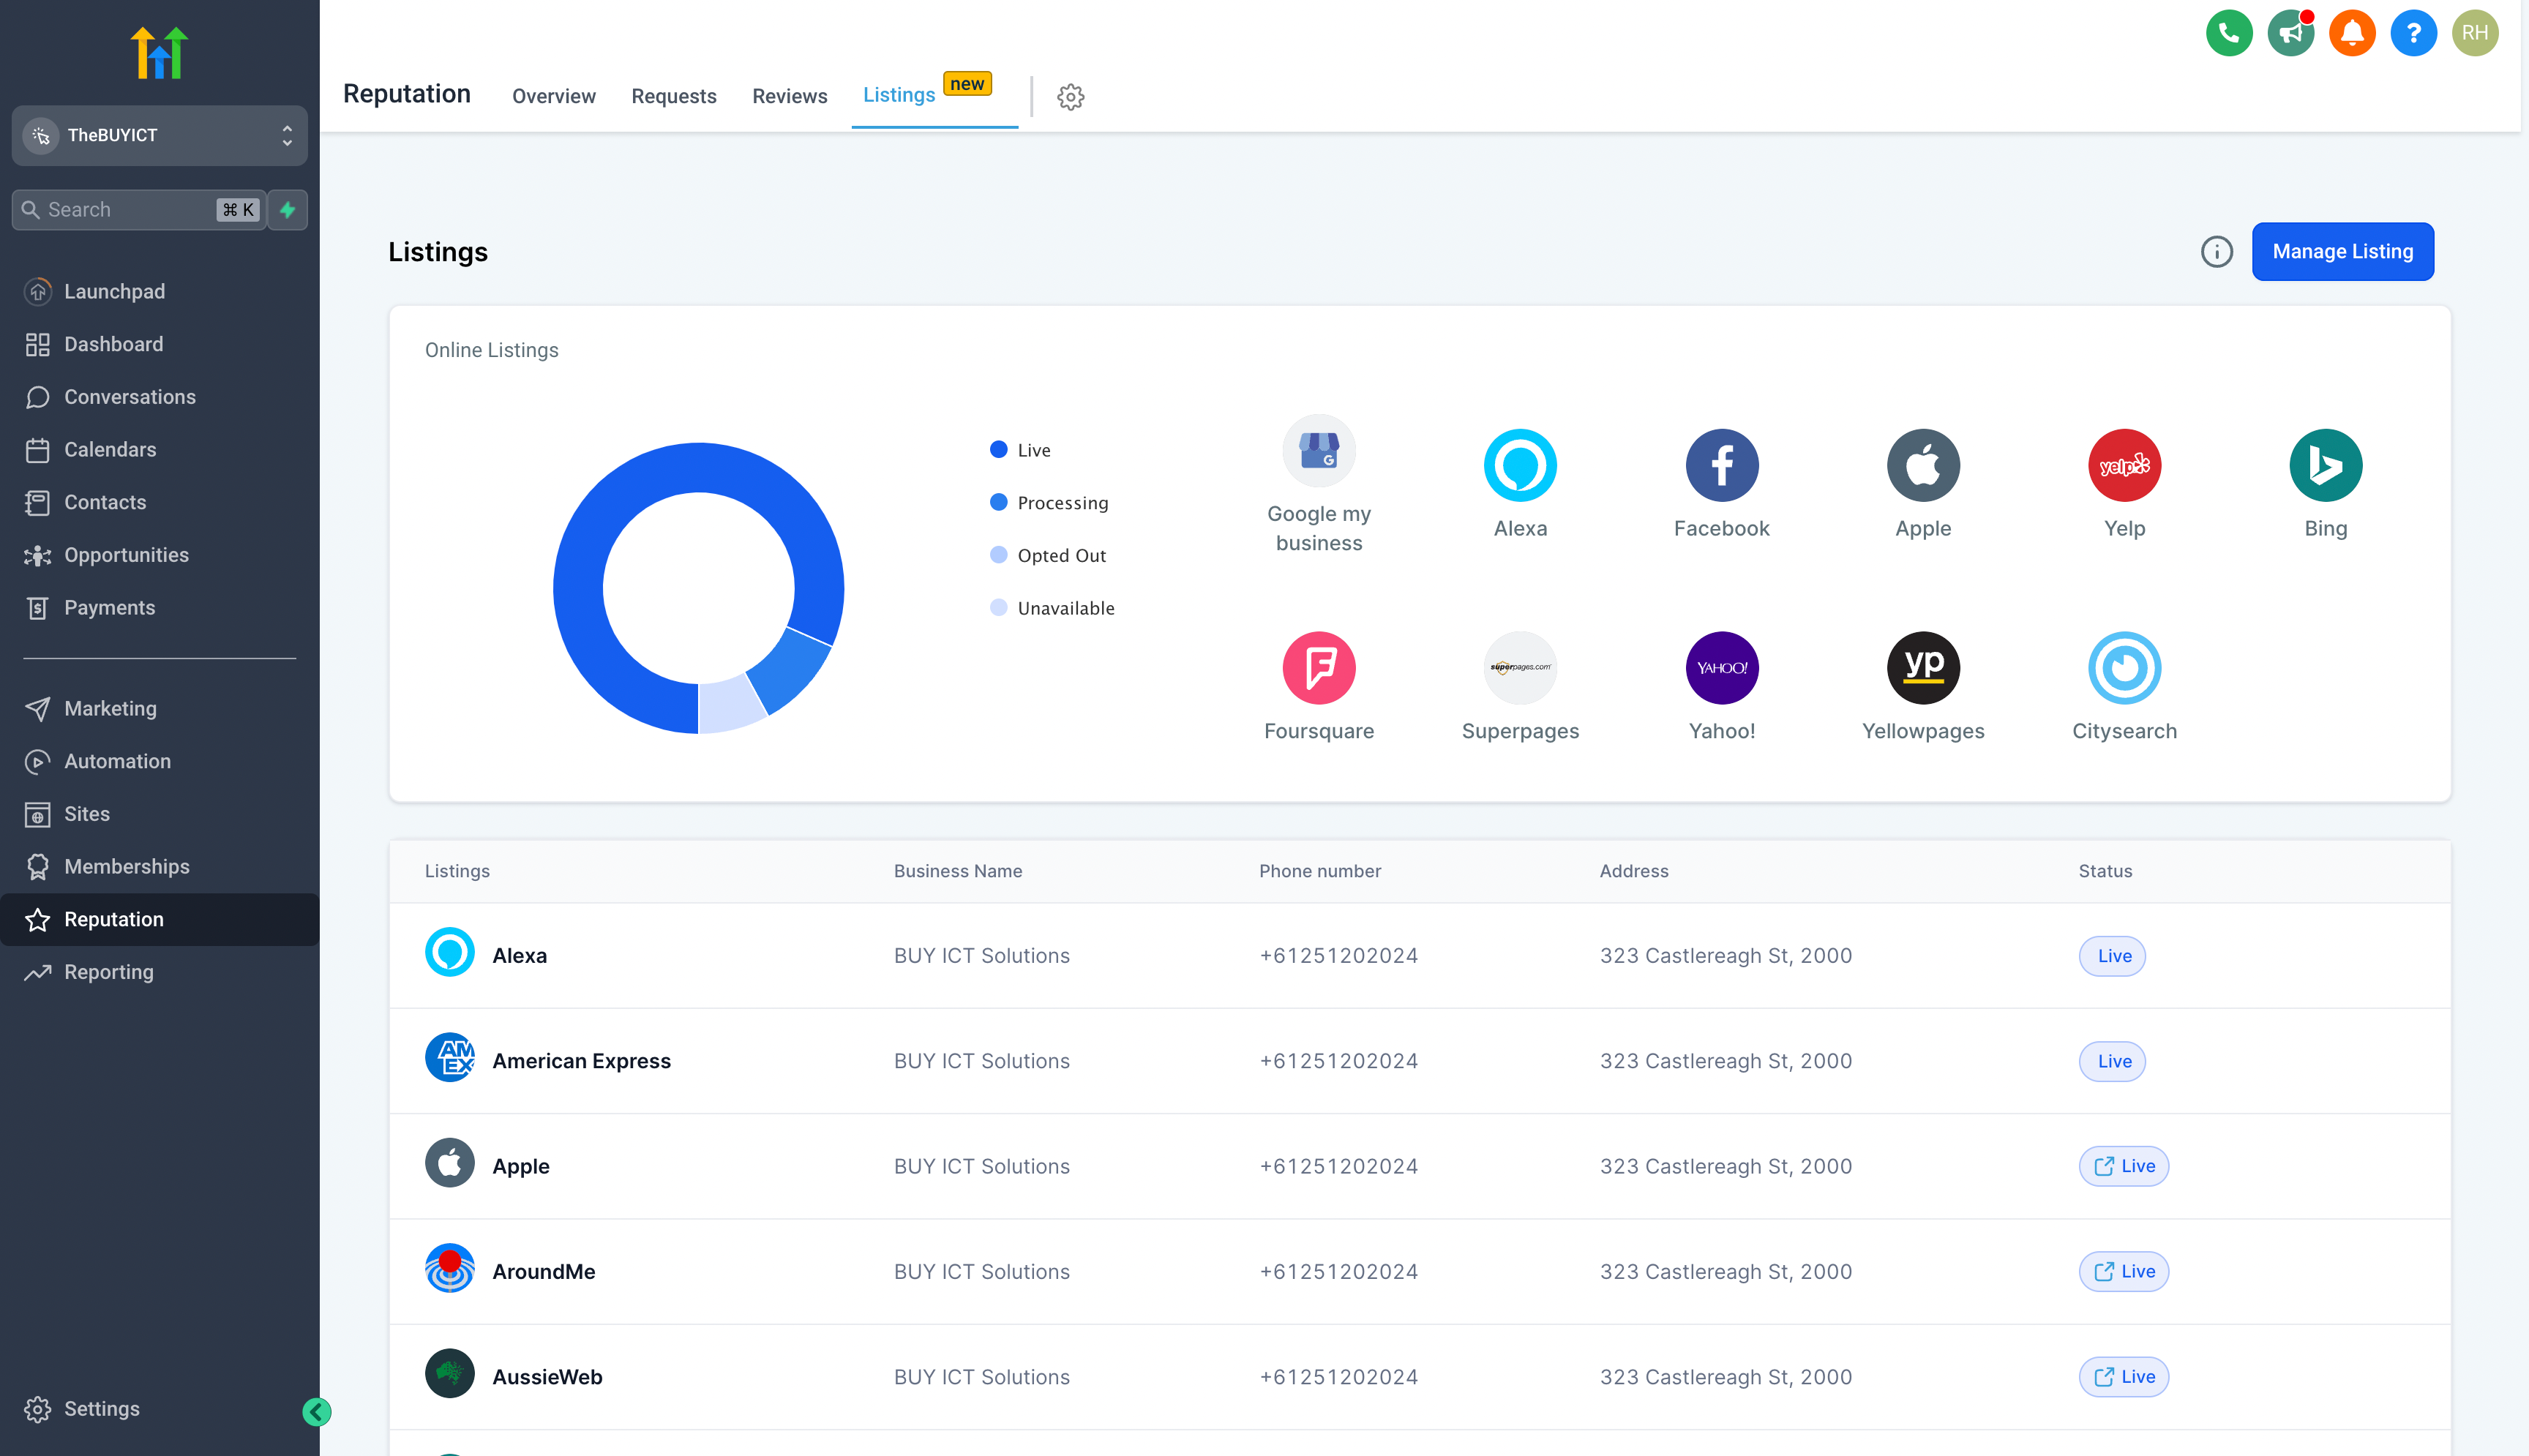This screenshot has width=2529, height=1456.
Task: Open Automation in sidebar
Action: click(x=160, y=761)
